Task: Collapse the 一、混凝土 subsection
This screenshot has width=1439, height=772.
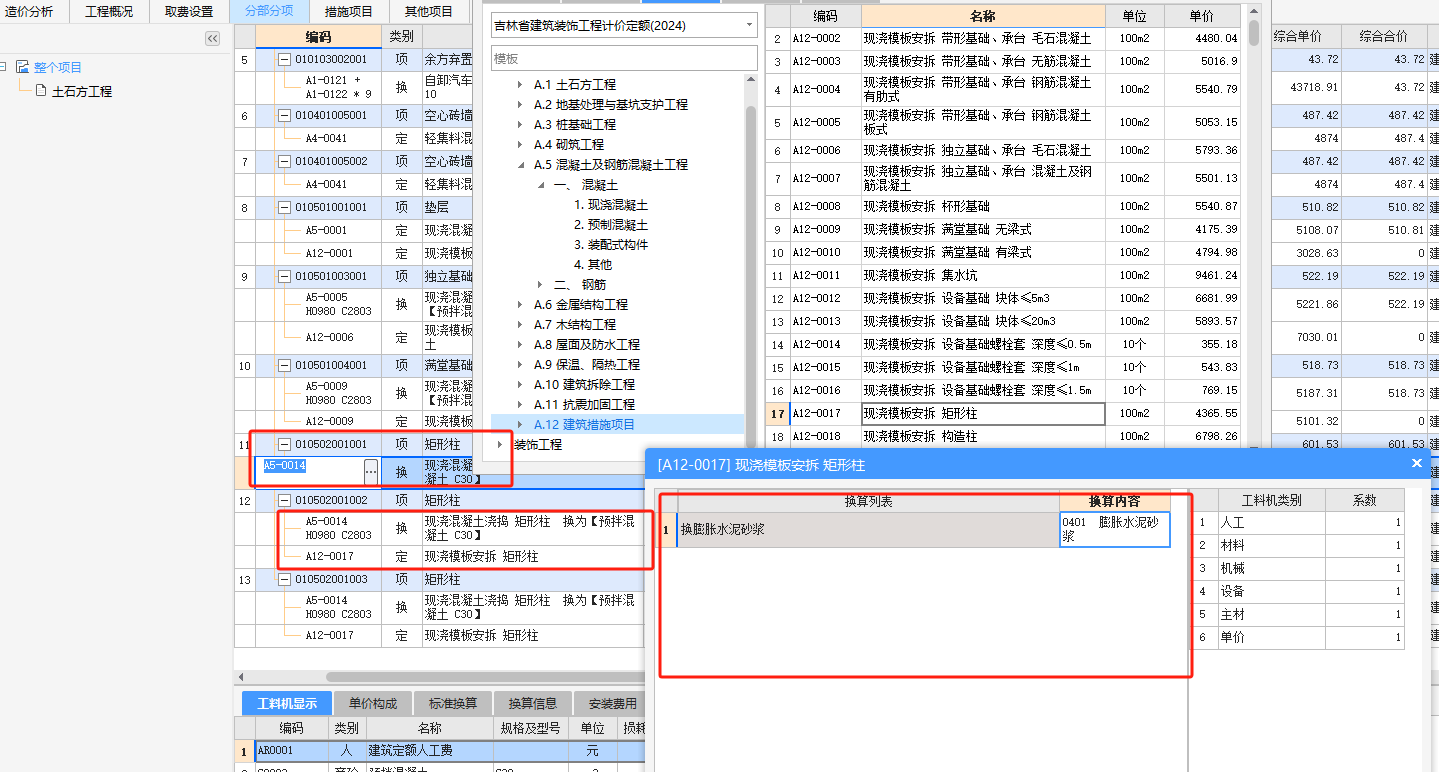Action: pyautogui.click(x=540, y=185)
